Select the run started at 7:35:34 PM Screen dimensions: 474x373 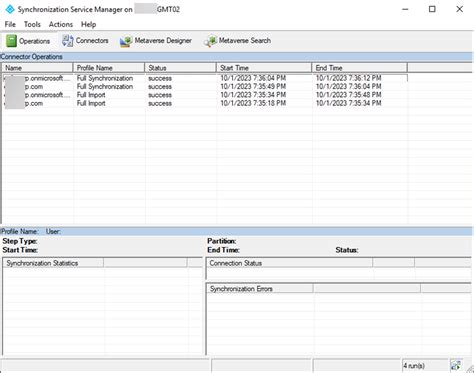pos(205,95)
